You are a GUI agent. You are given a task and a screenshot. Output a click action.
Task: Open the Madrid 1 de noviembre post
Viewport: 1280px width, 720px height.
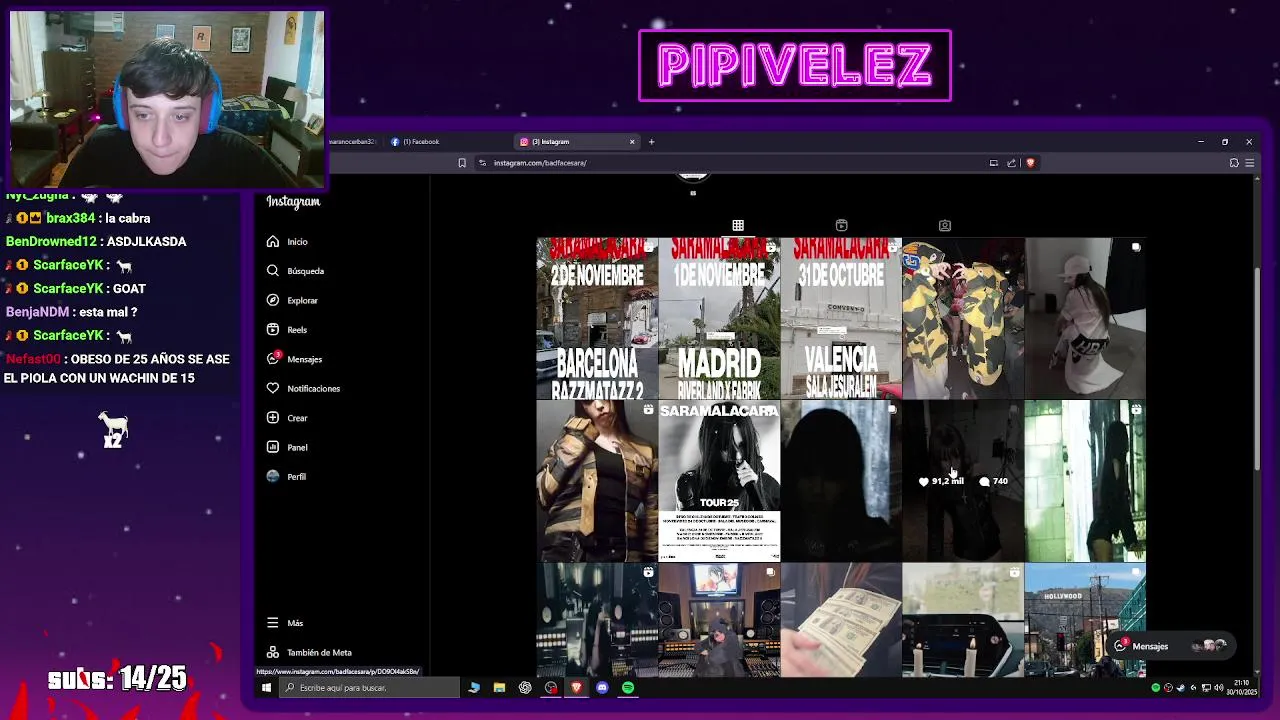click(719, 318)
